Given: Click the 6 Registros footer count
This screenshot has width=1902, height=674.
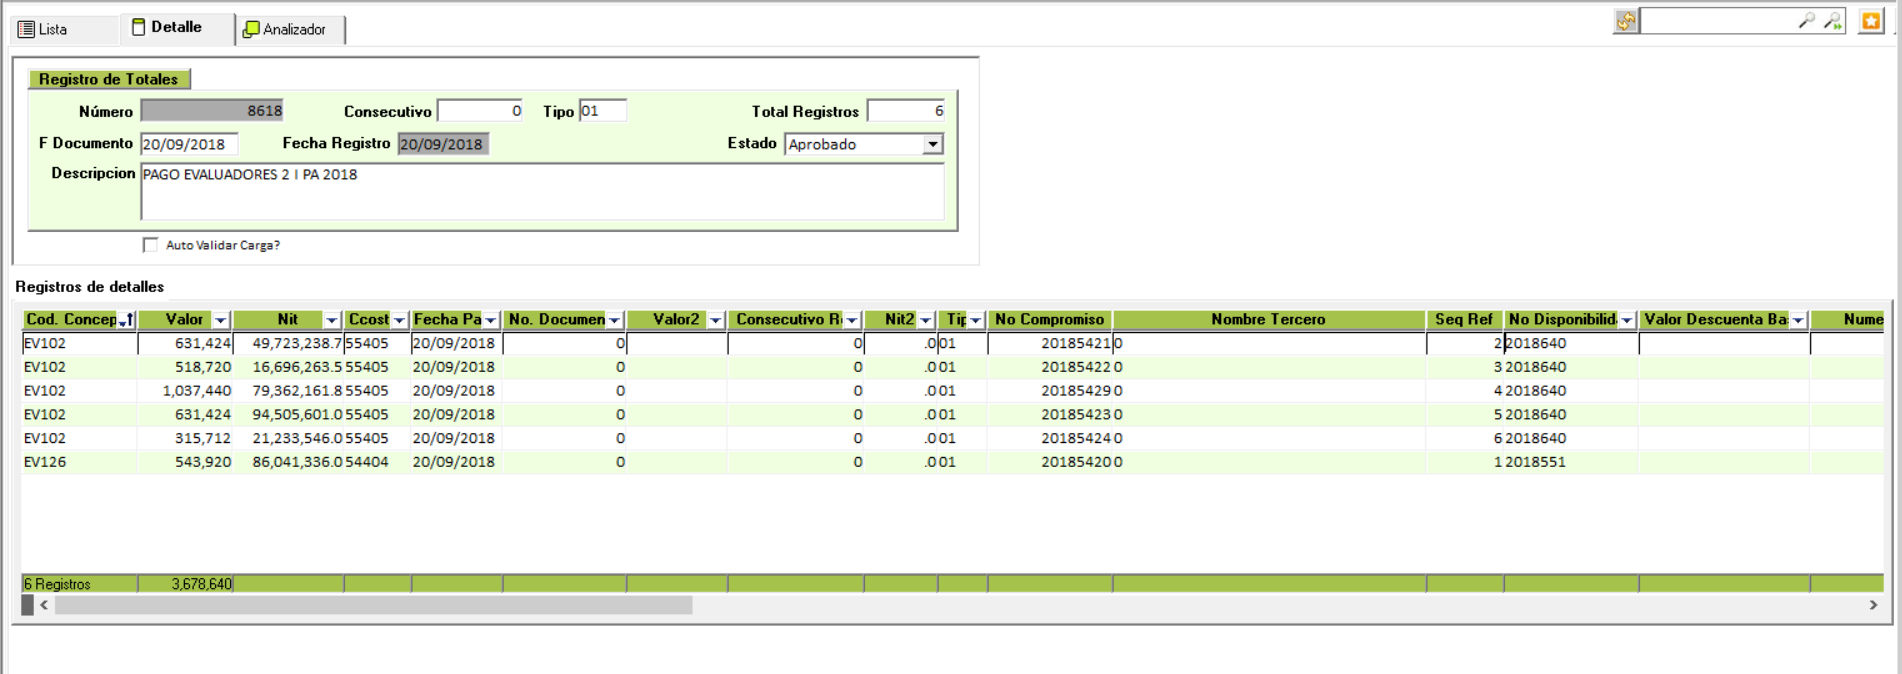Looking at the screenshot, I should (79, 584).
